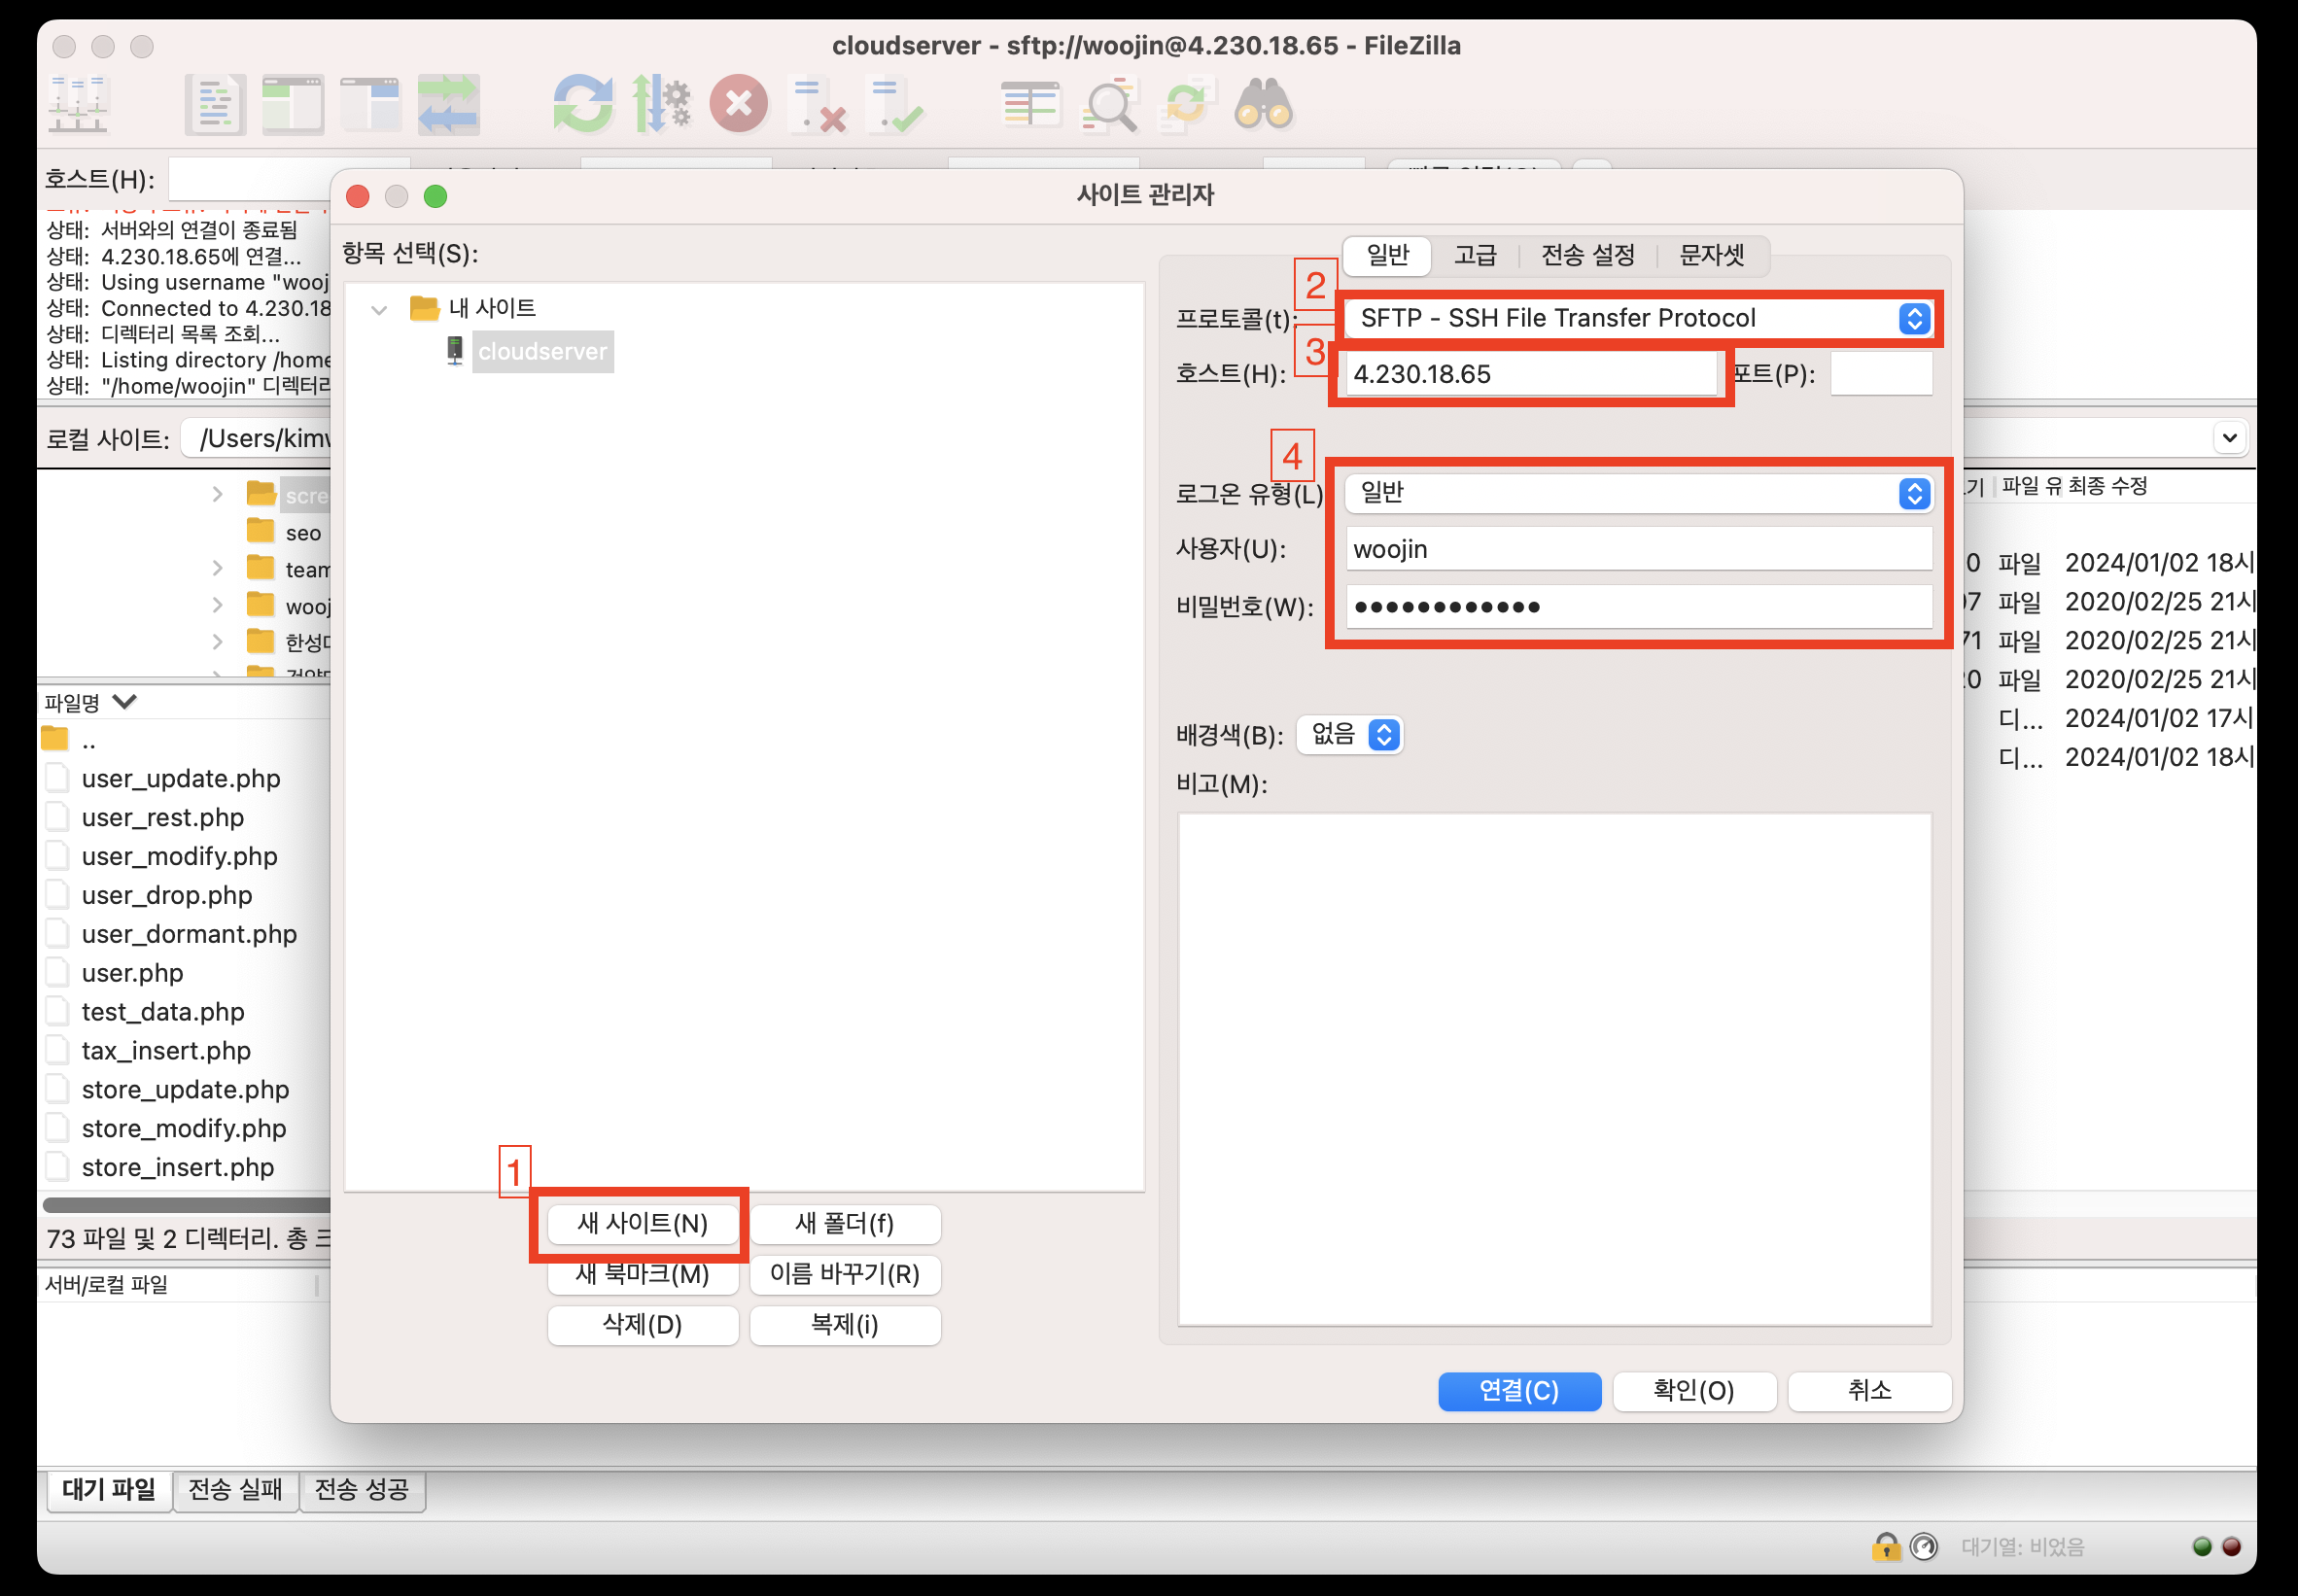
Task: Click the refresh file lists icon
Action: pyautogui.click(x=582, y=104)
